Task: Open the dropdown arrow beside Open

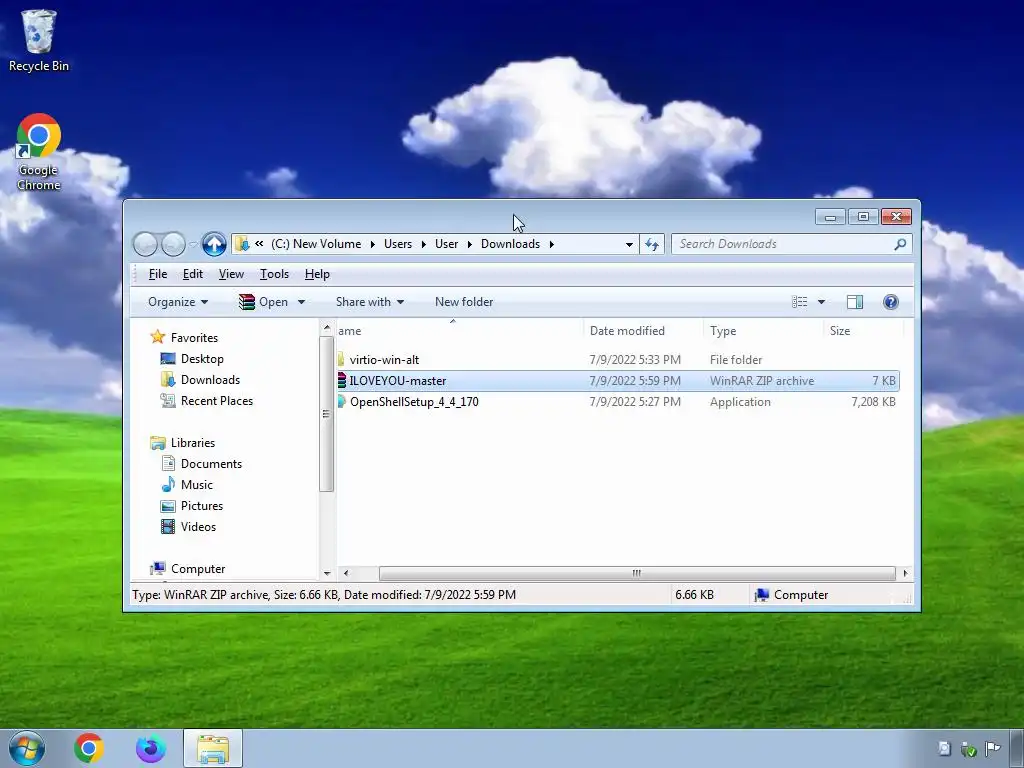Action: coord(301,302)
